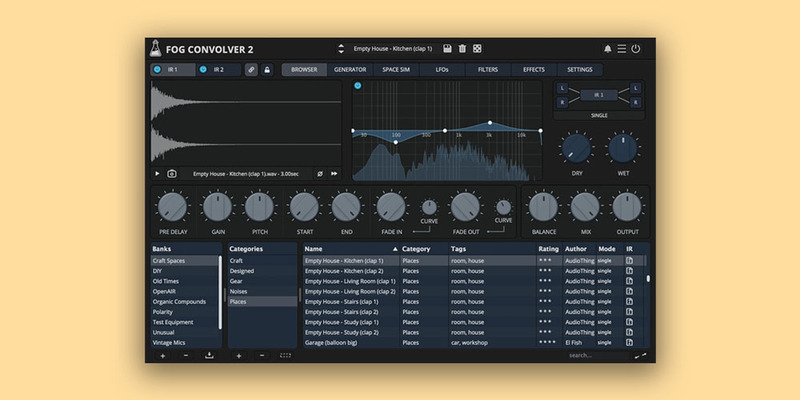This screenshot has height=400, width=800.
Task: Open the SINGLE routing mode selector
Action: pyautogui.click(x=600, y=115)
